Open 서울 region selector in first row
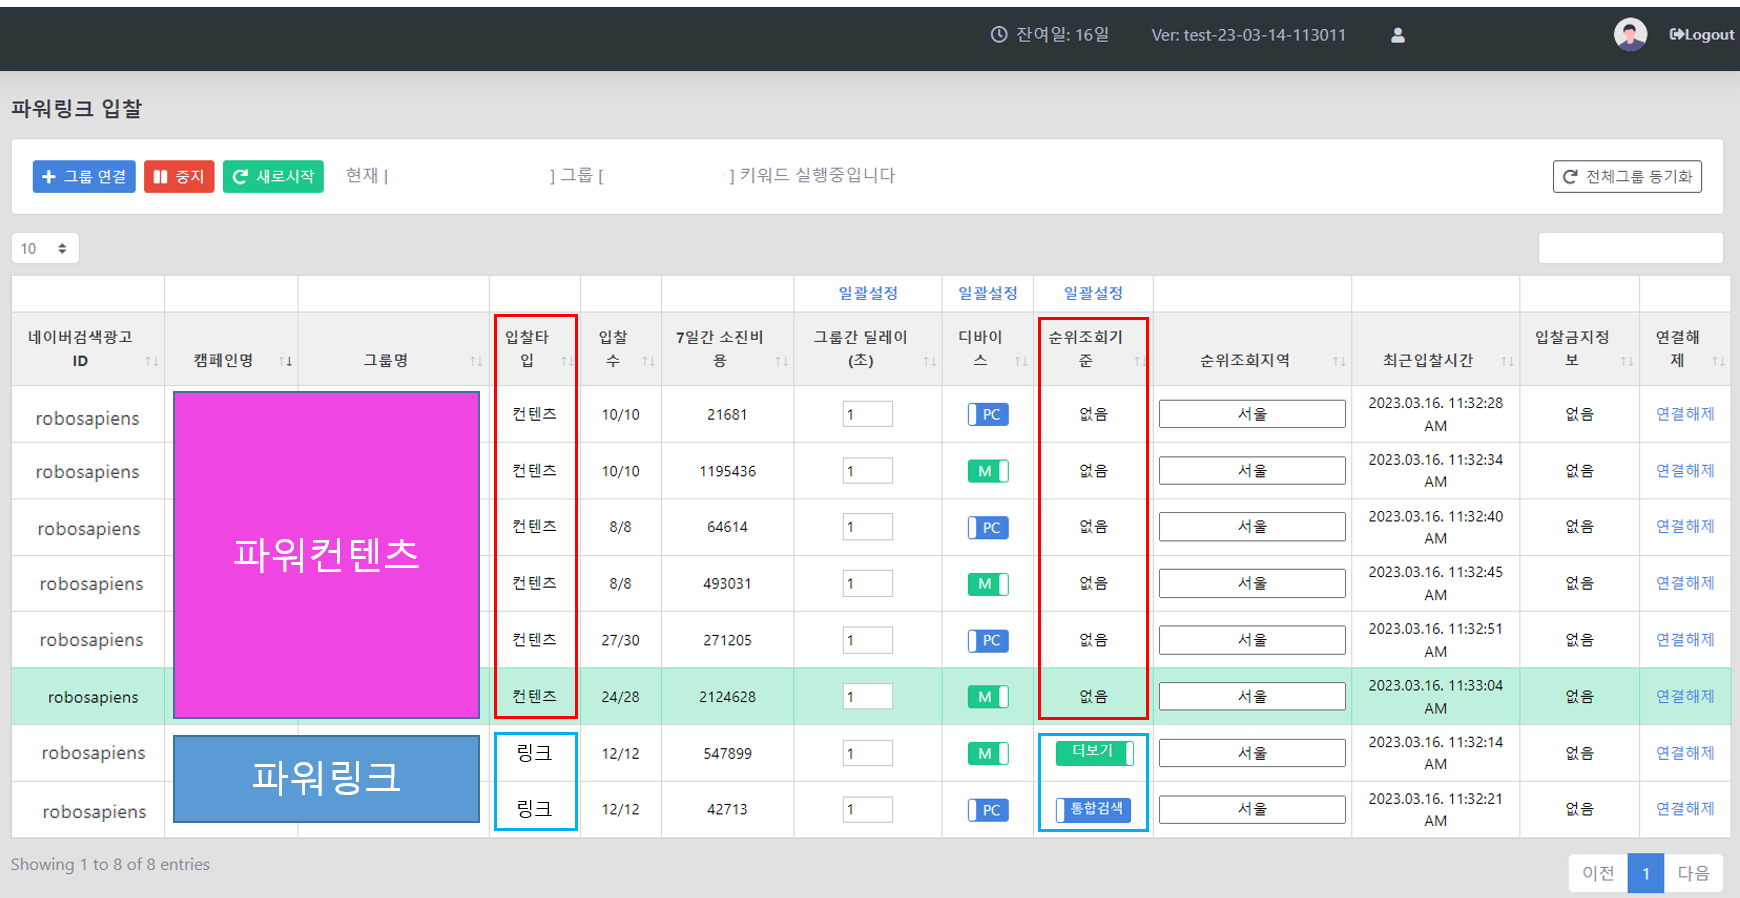The width and height of the screenshot is (1740, 898). [1251, 414]
